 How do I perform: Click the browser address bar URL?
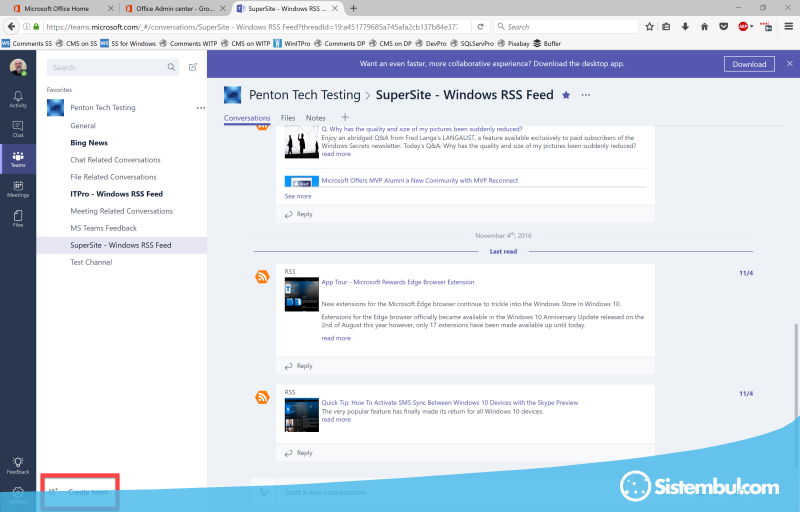(x=252, y=27)
